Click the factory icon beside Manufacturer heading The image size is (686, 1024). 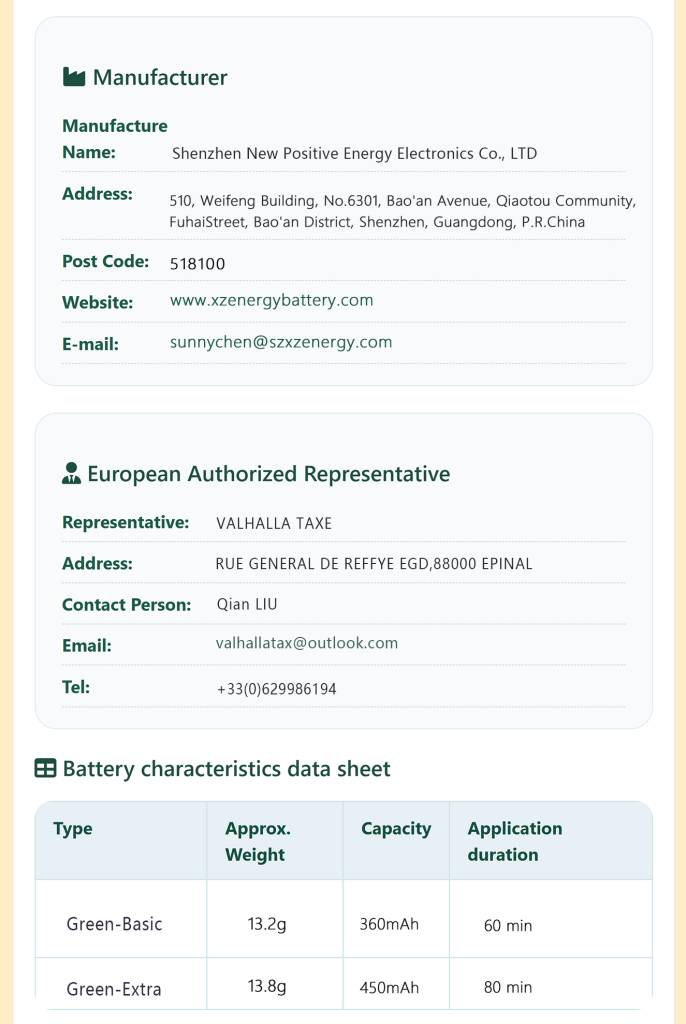tap(74, 77)
